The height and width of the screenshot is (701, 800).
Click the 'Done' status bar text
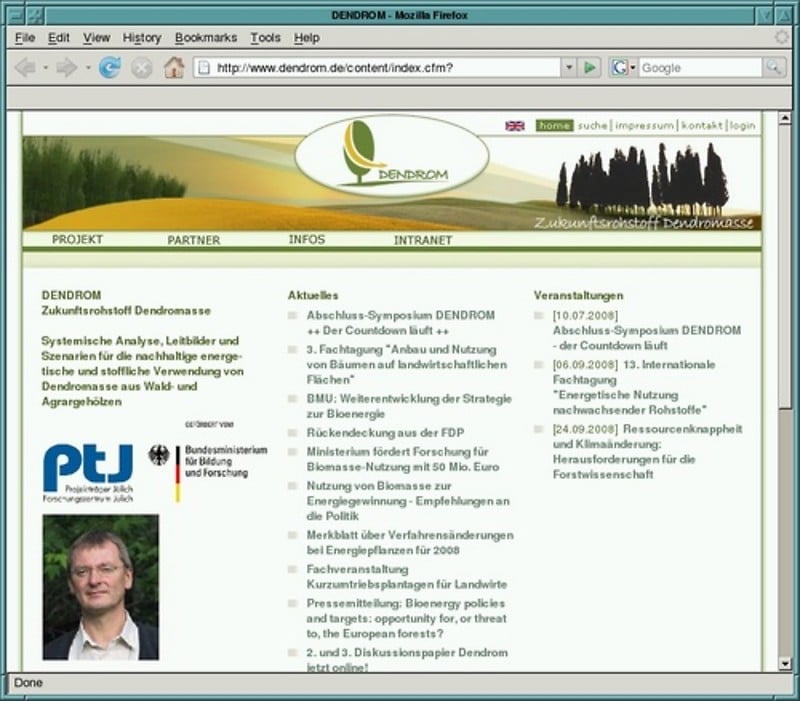28,683
